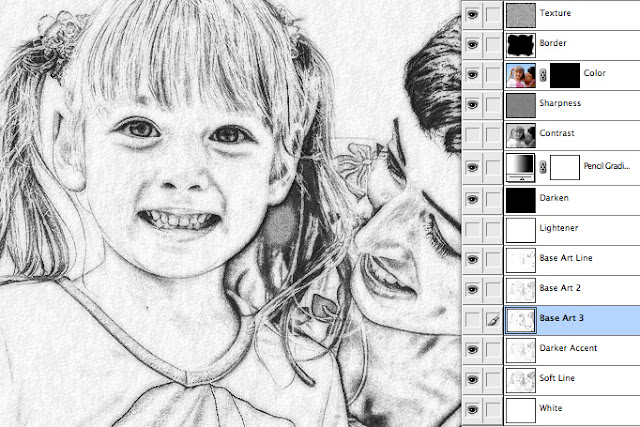The height and width of the screenshot is (427, 640).
Task: Select the layer named Soft Line
Action: (557, 378)
